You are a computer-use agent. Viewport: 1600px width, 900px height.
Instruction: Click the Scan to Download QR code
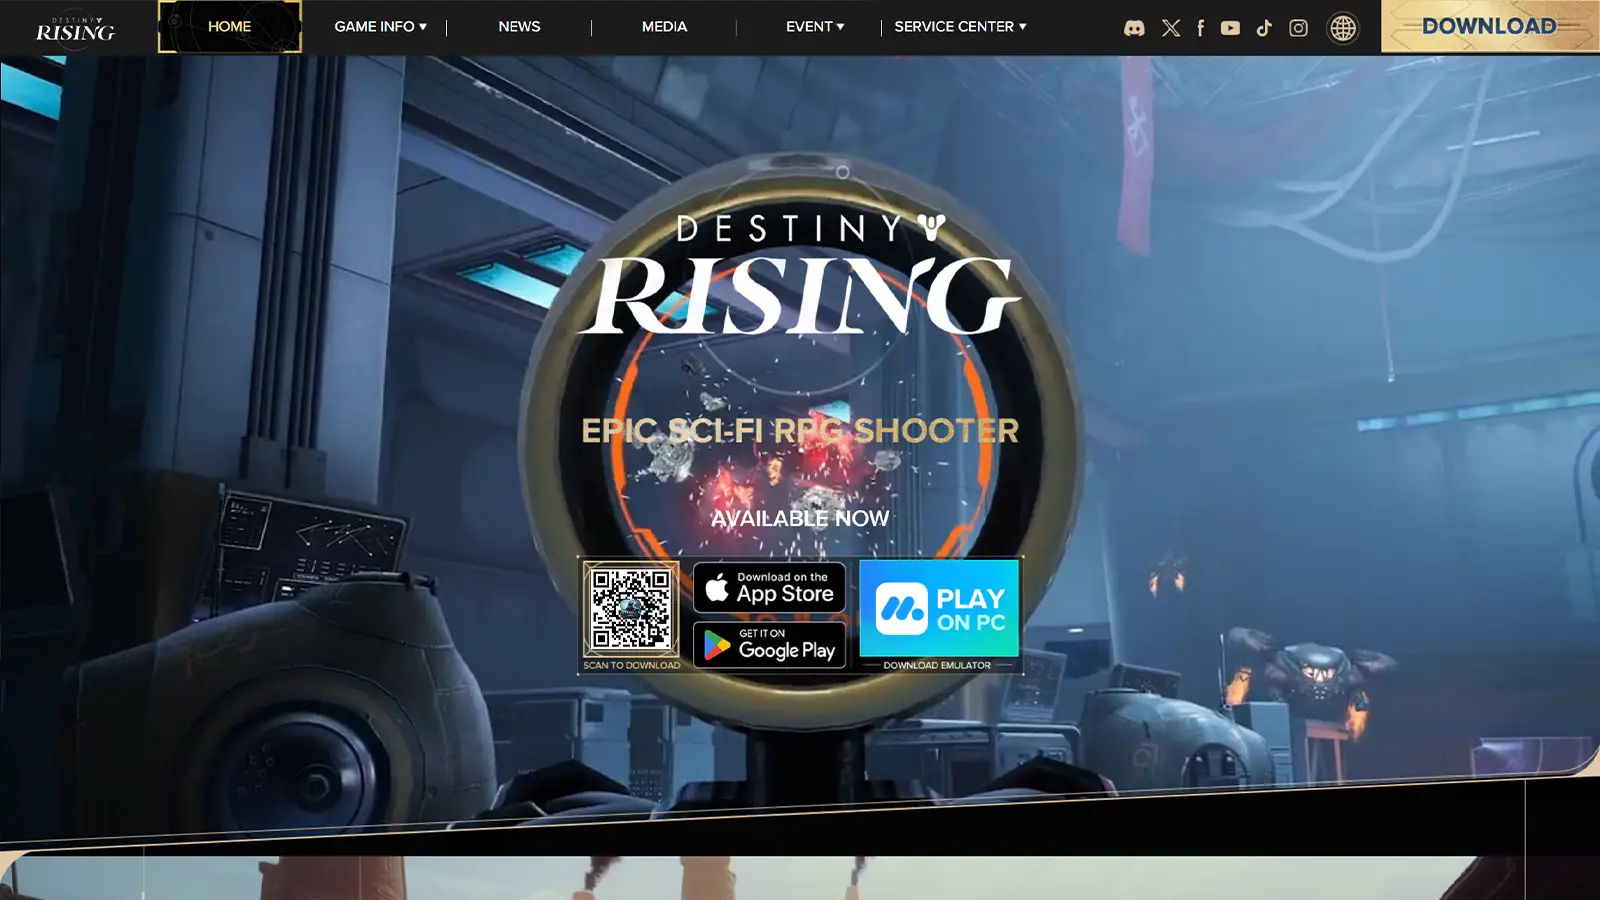click(631, 608)
